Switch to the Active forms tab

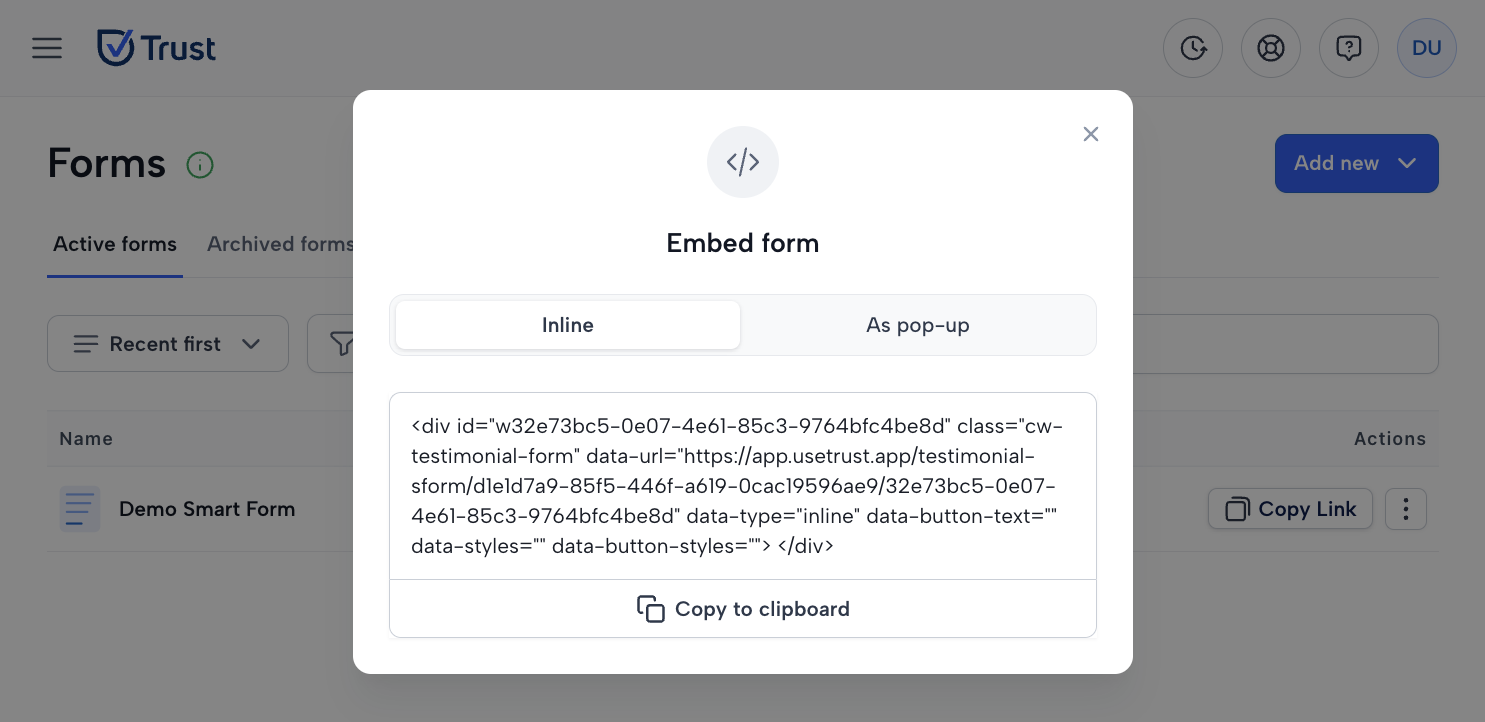click(x=115, y=244)
